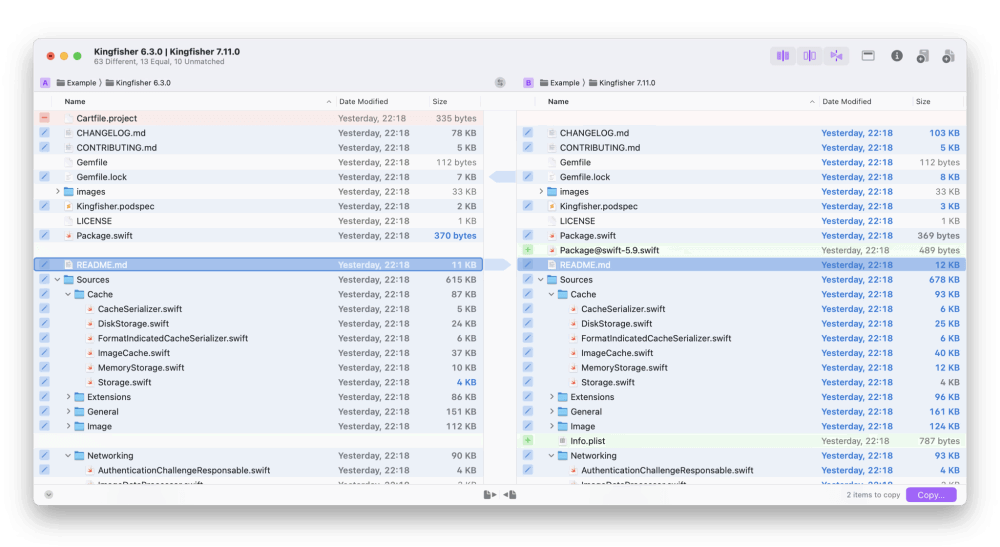
Task: Click the red minus icon beside Cartfile.project
Action: coord(44,118)
